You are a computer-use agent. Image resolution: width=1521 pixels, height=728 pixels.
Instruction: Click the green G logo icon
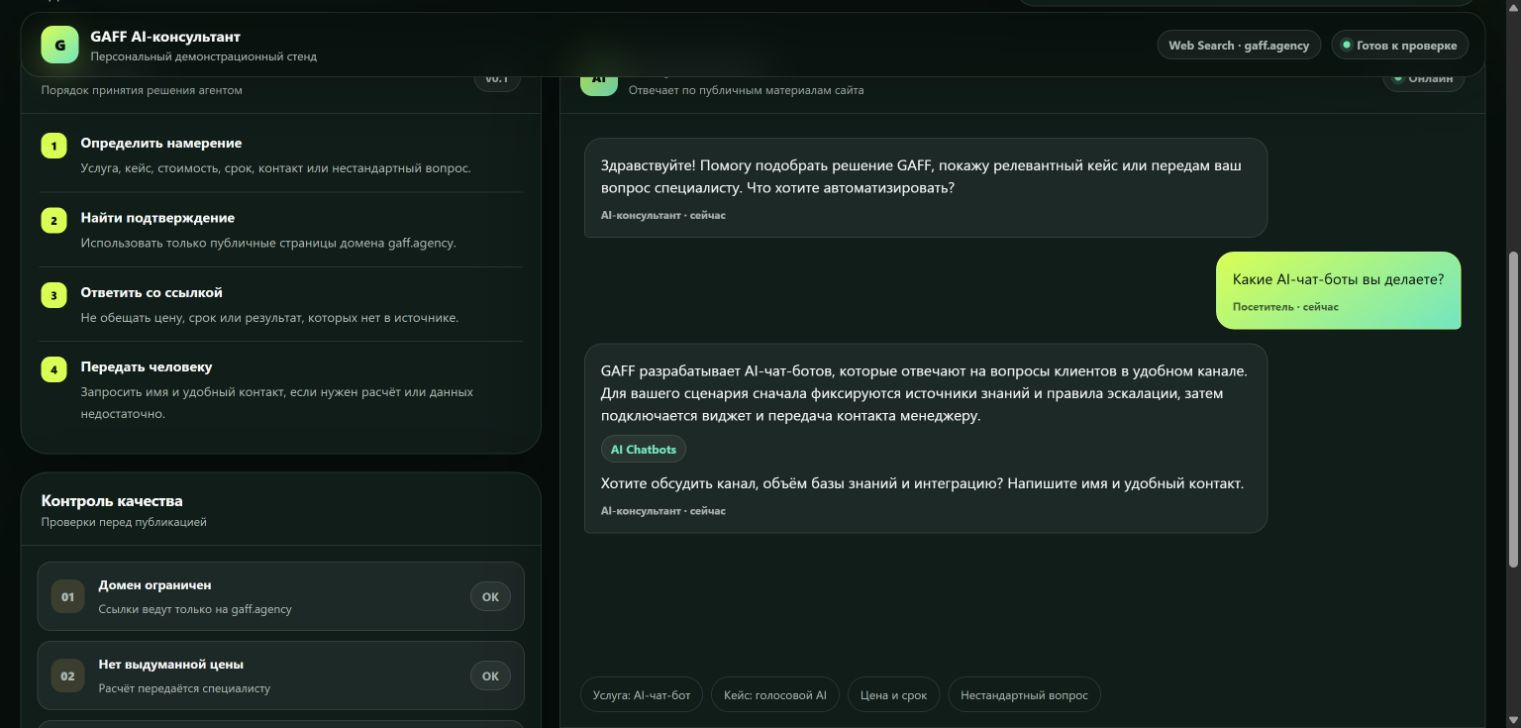coord(60,45)
